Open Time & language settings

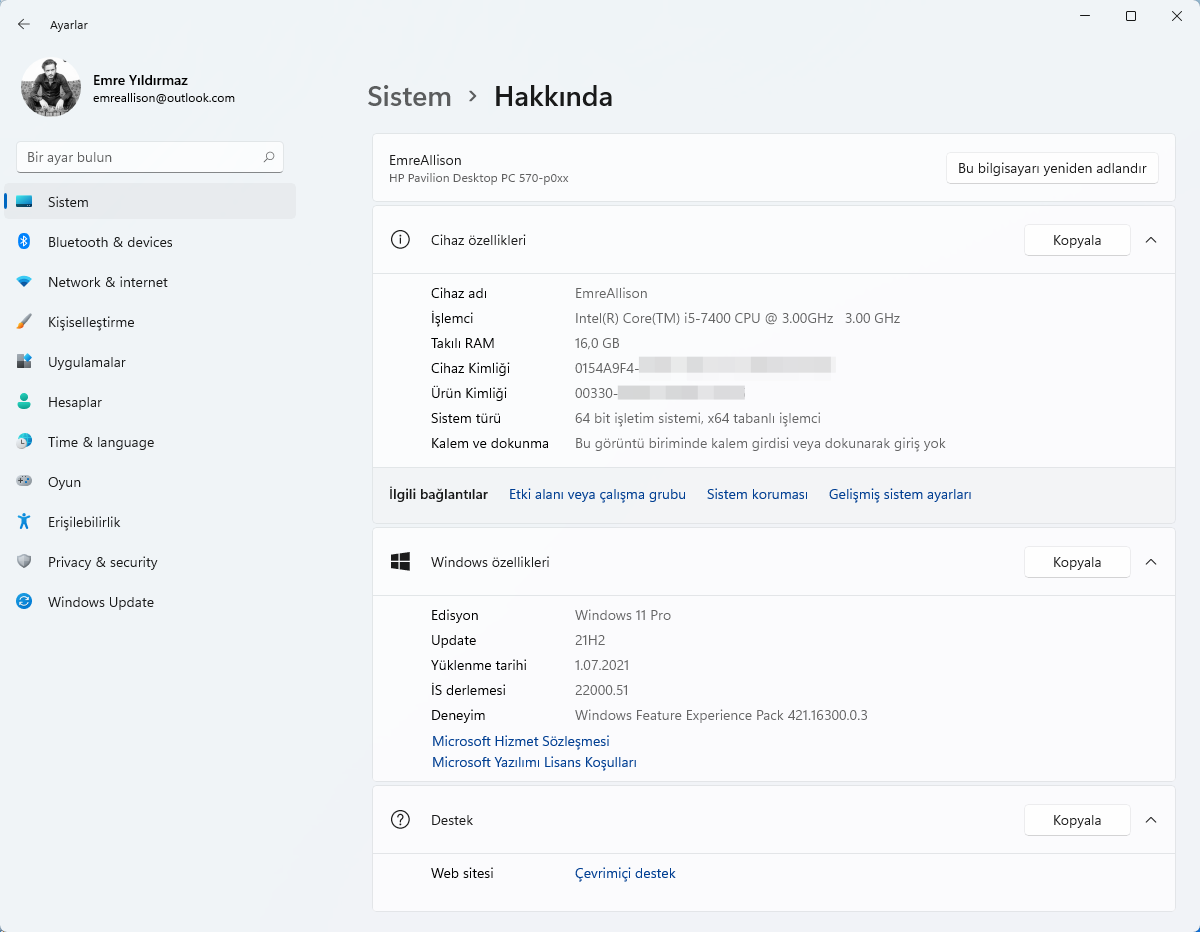pos(101,442)
